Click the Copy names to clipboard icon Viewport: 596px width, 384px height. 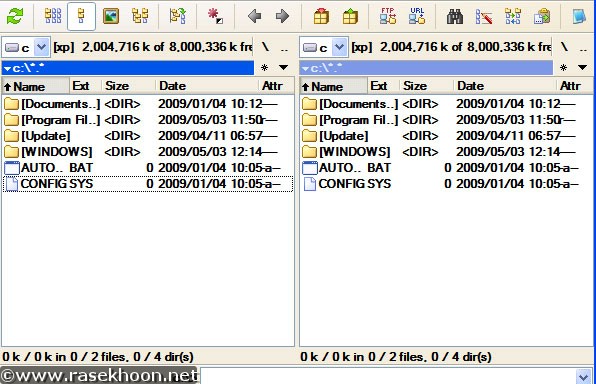[542, 16]
